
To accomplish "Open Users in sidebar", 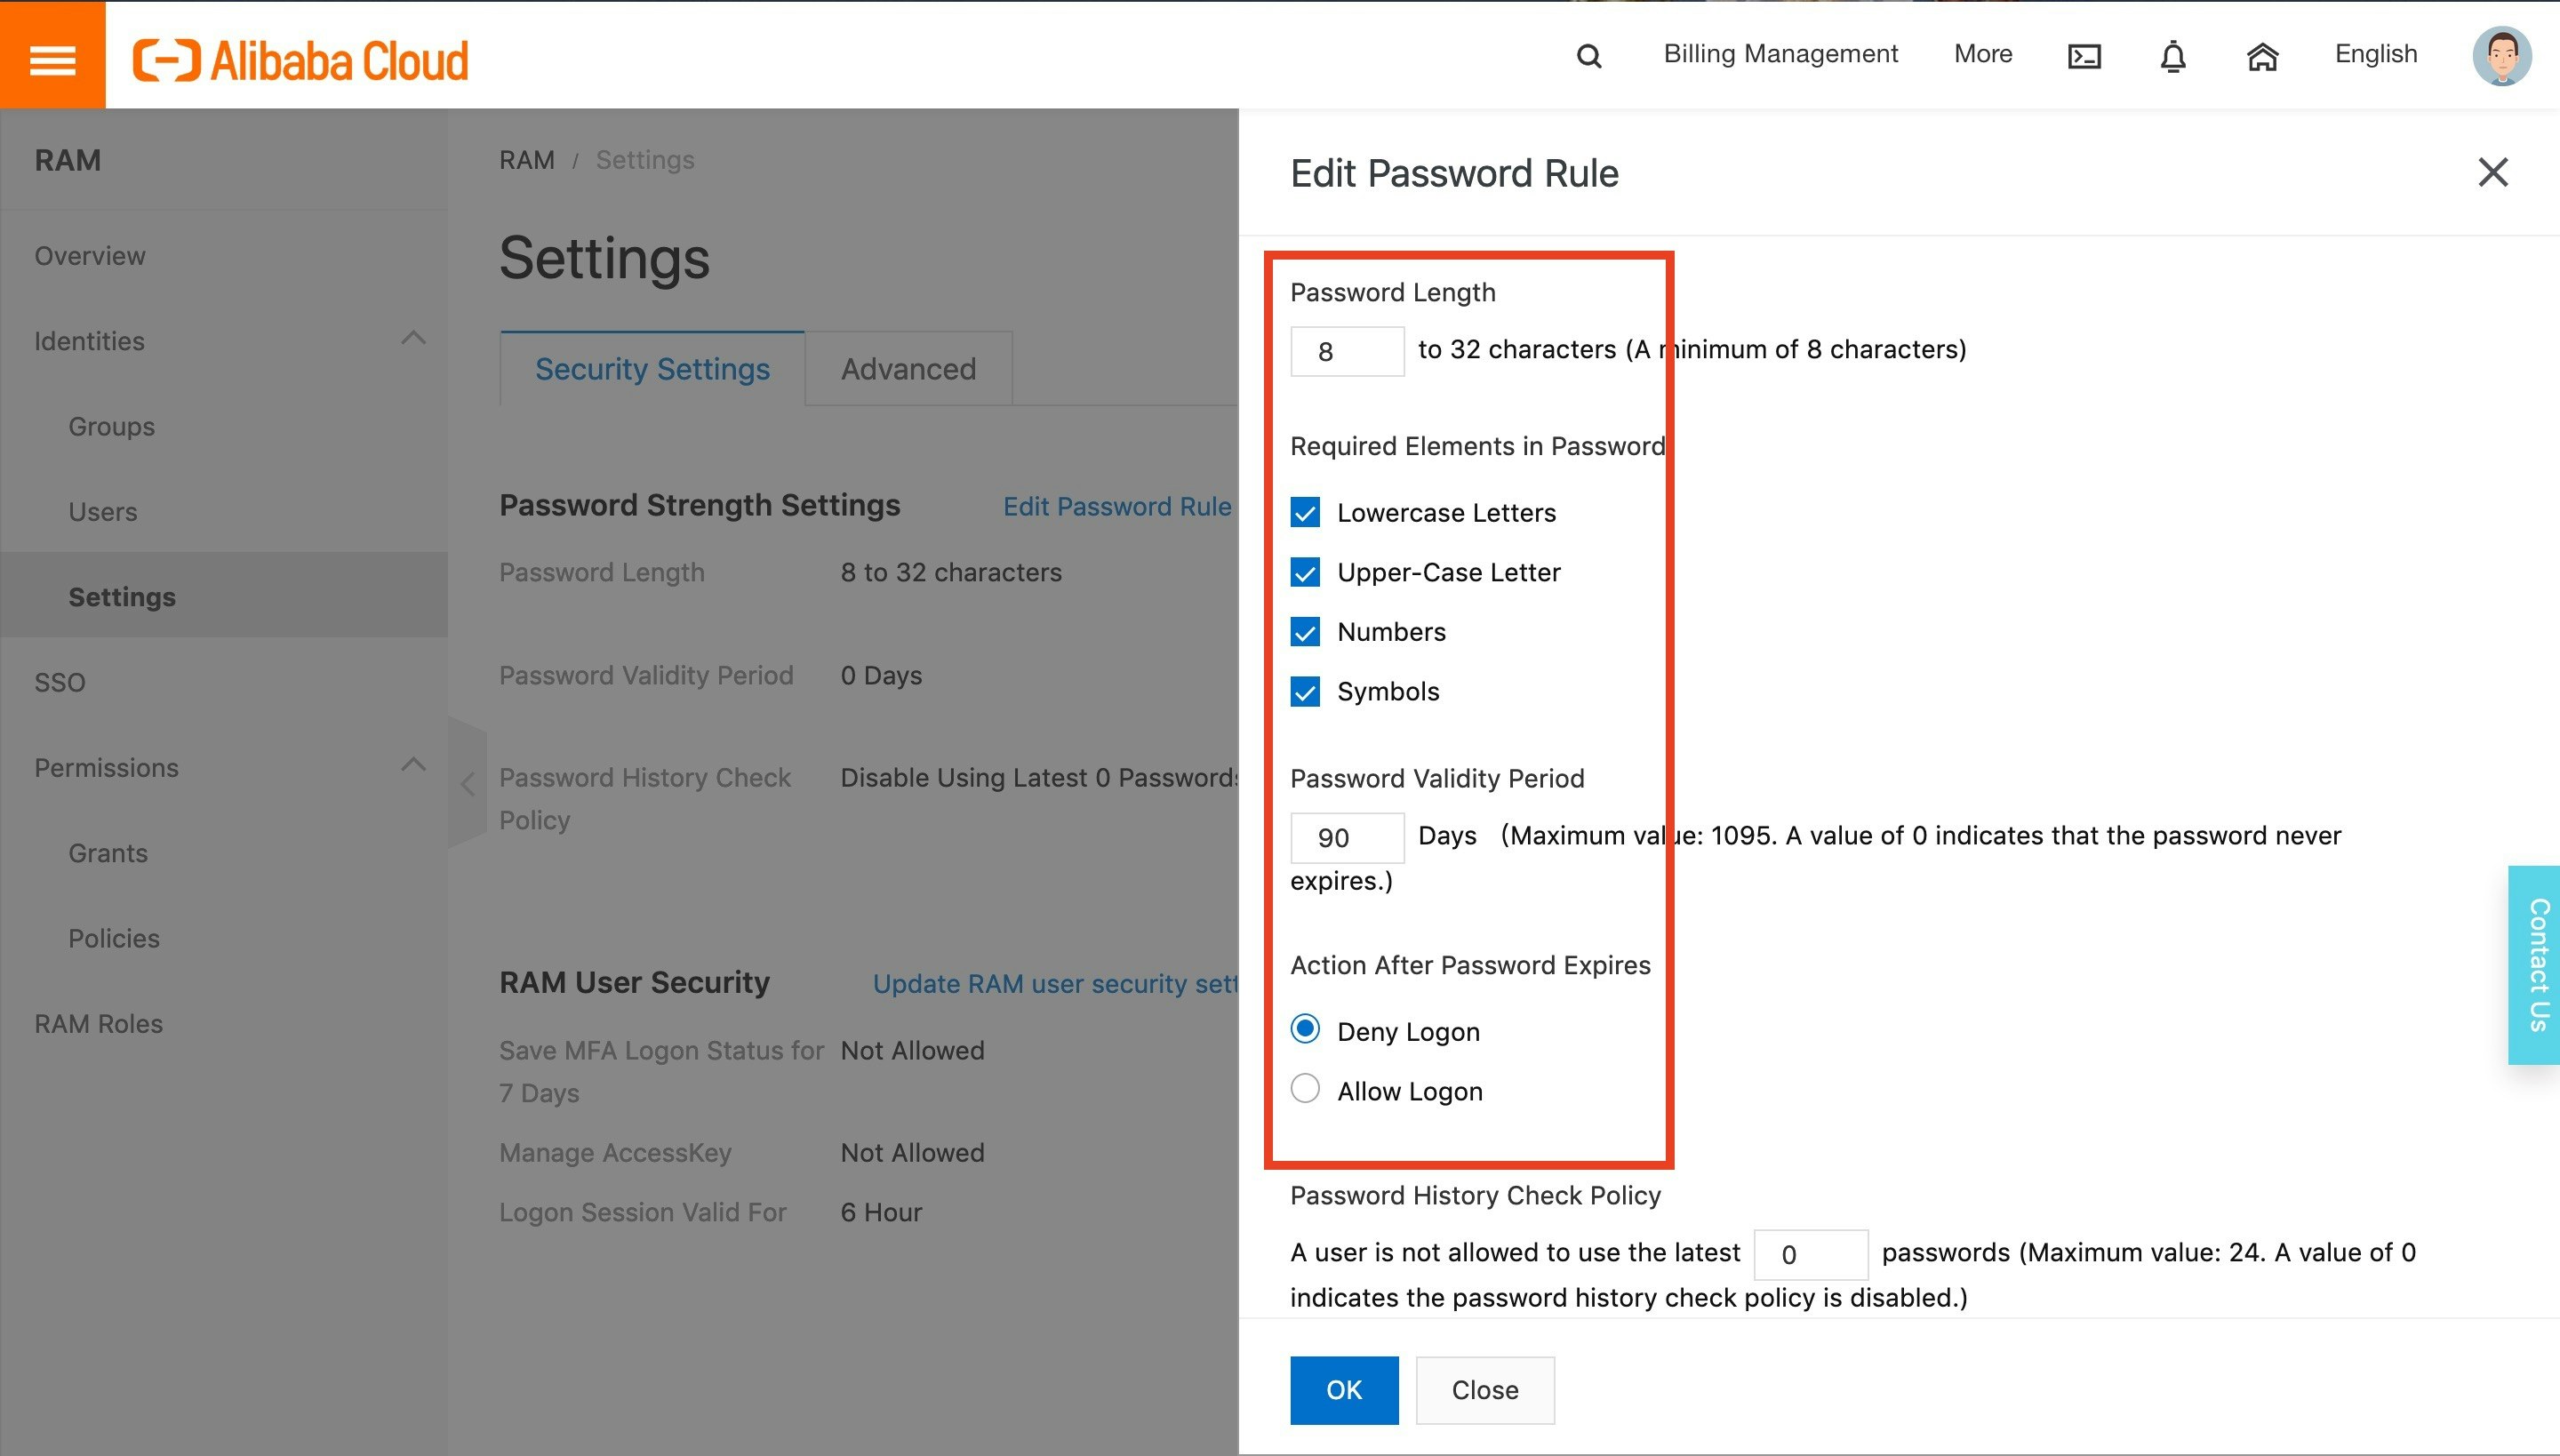I will point(103,512).
